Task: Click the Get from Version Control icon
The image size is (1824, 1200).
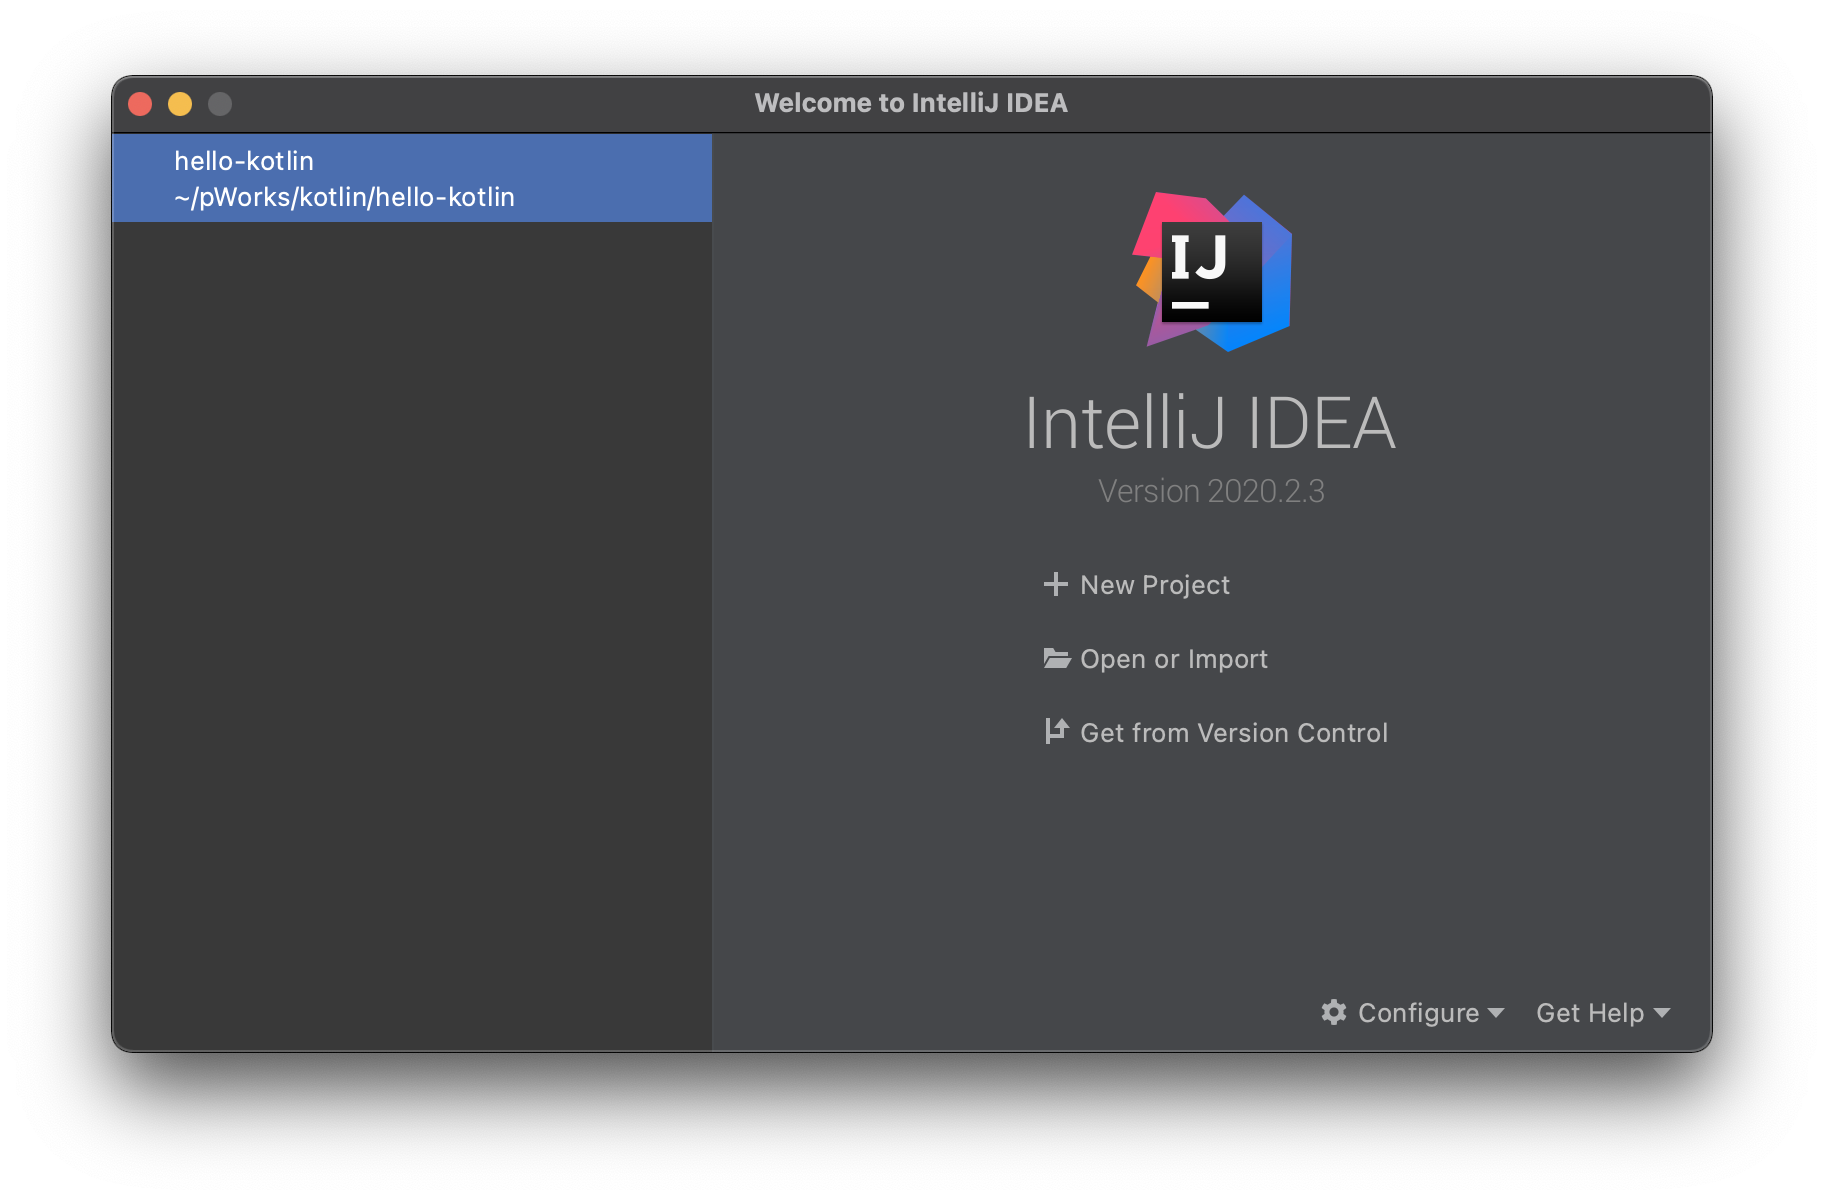Action: click(1056, 731)
